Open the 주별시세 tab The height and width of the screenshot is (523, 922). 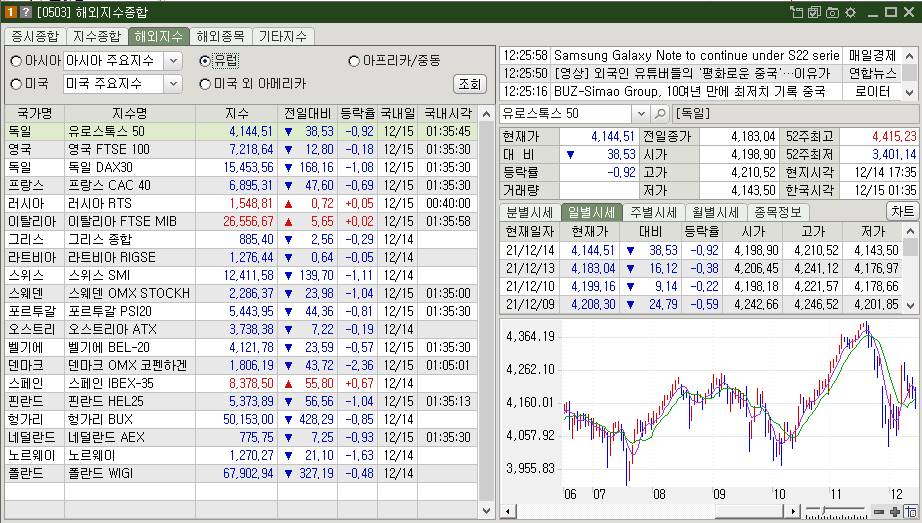click(x=653, y=212)
